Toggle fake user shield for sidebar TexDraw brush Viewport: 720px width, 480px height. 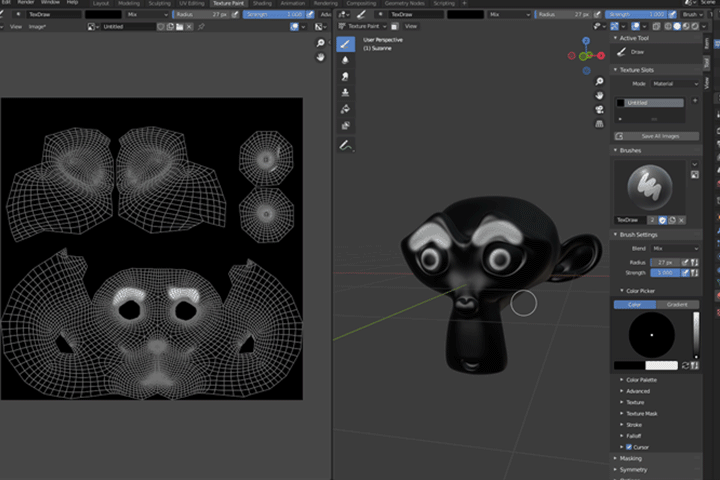[663, 220]
